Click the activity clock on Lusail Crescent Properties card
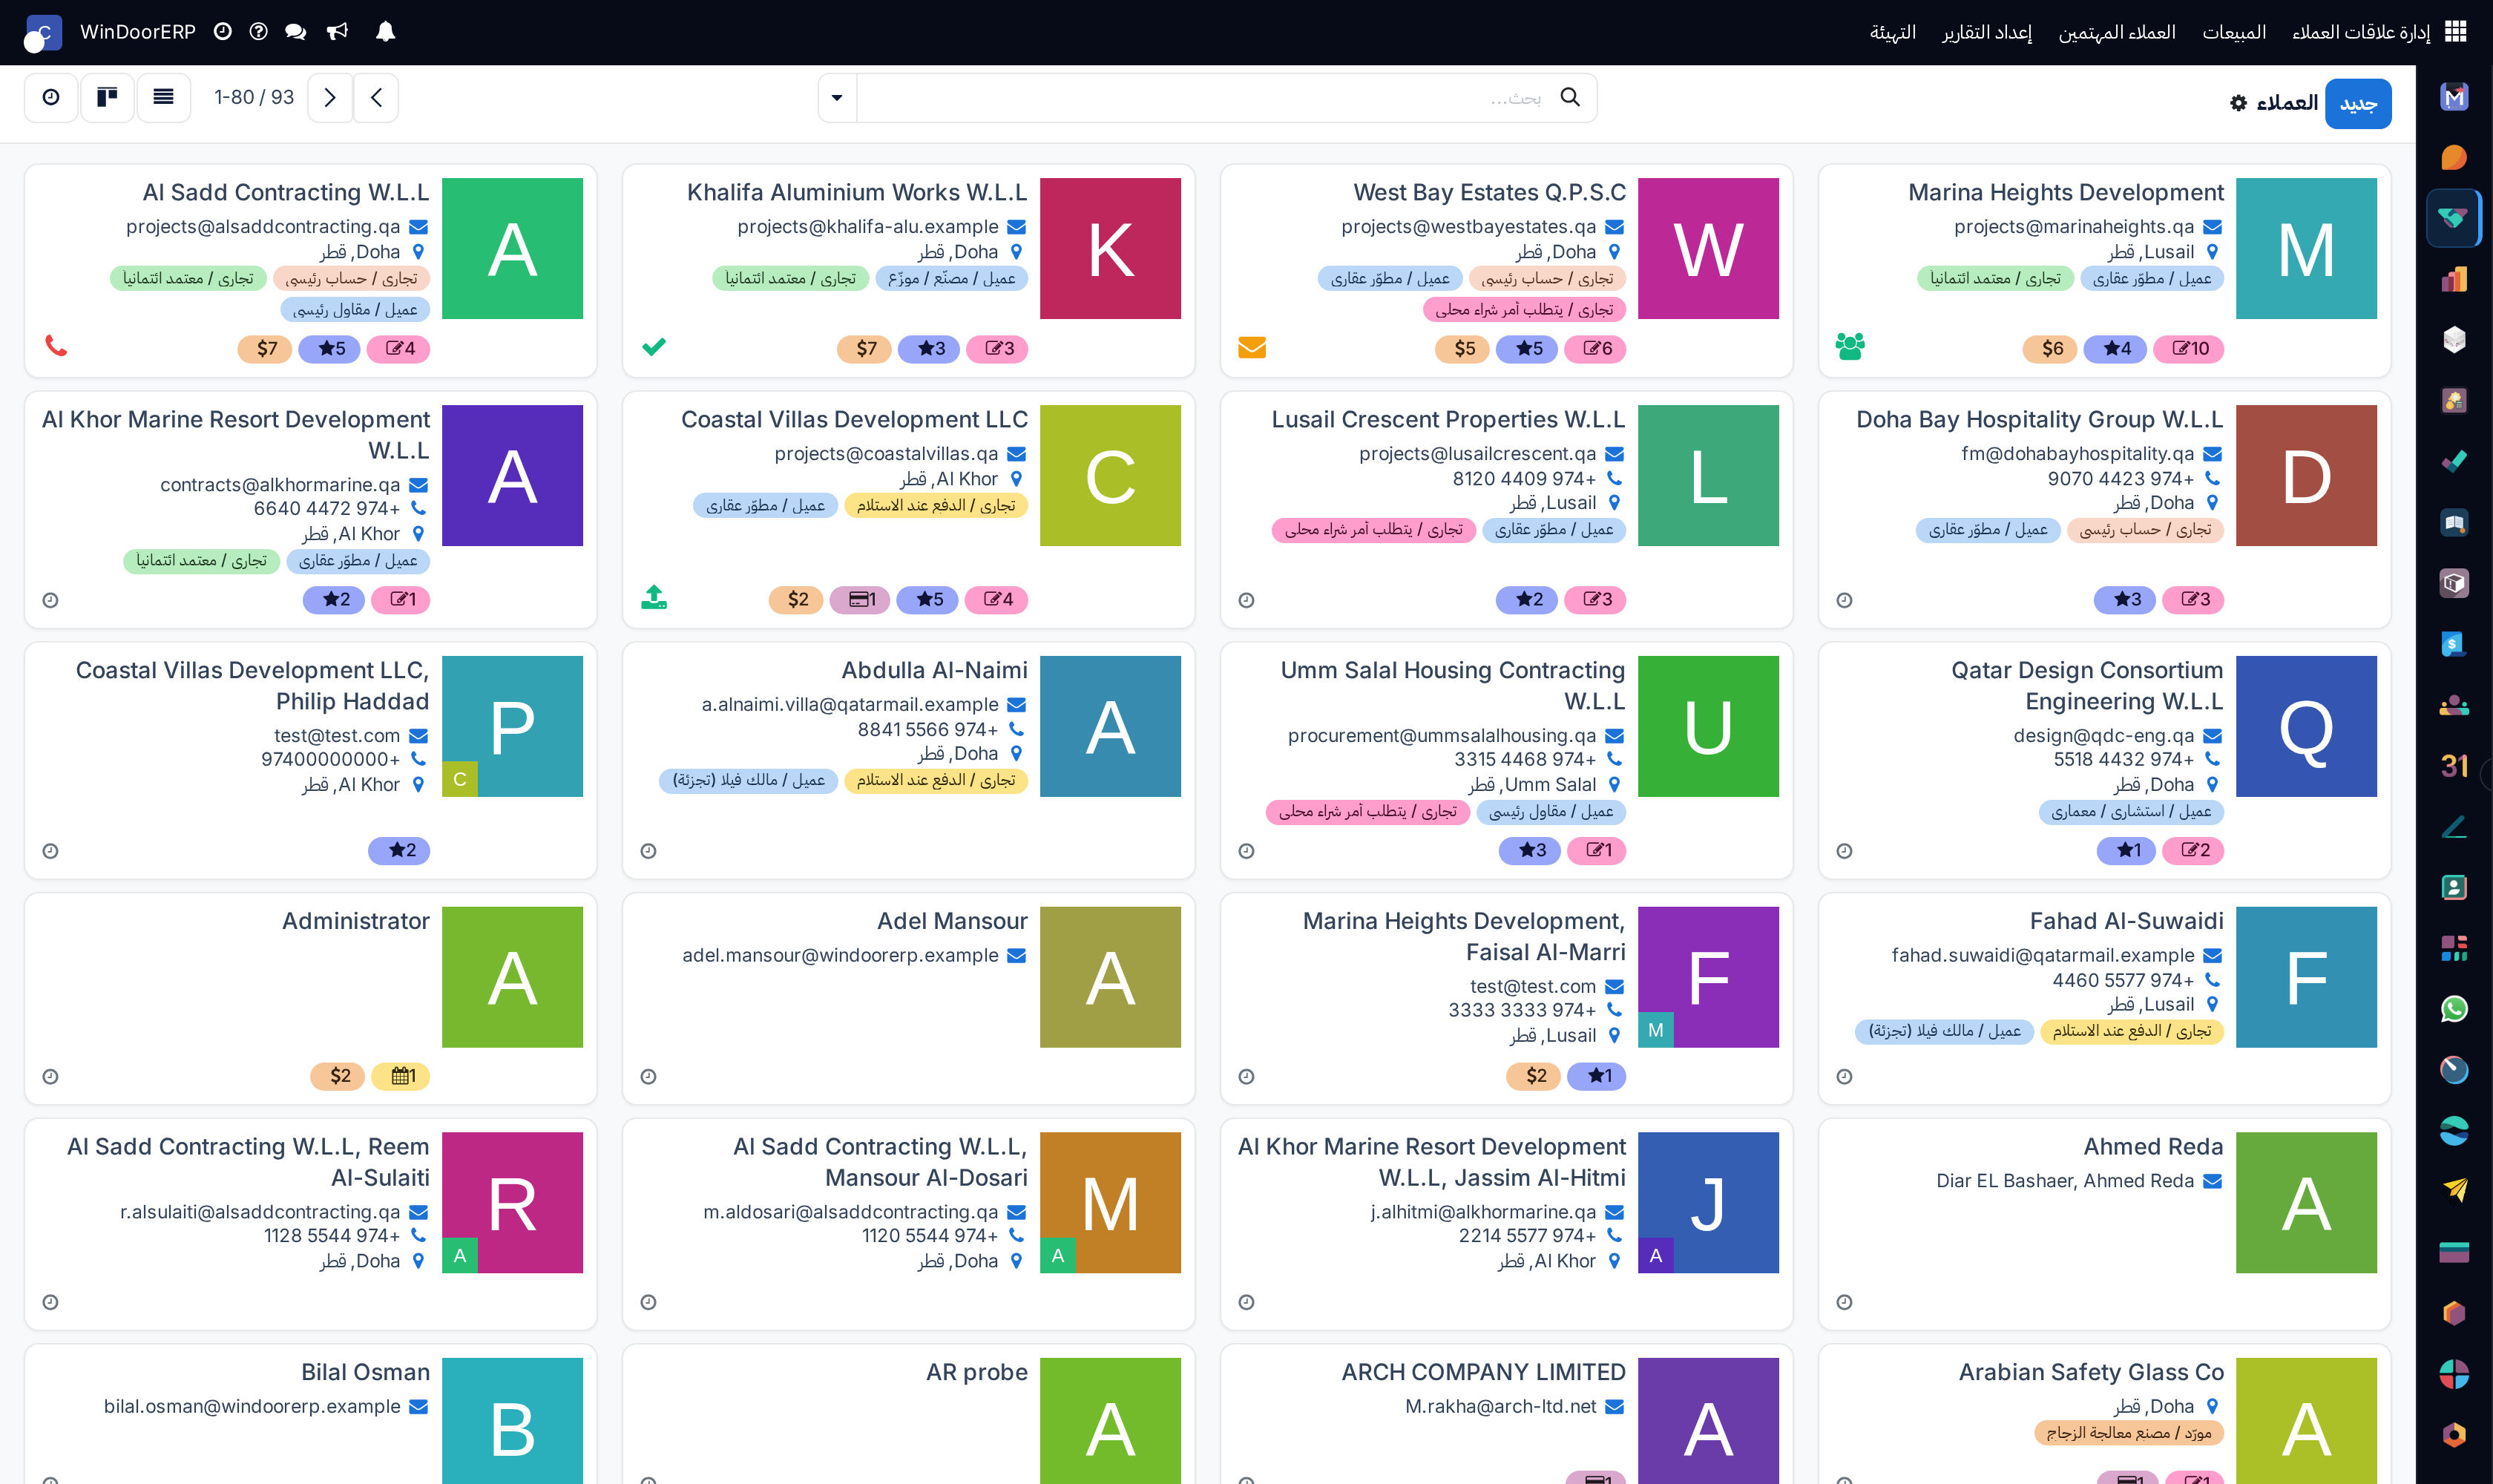This screenshot has height=1484, width=2493. pos(1246,600)
